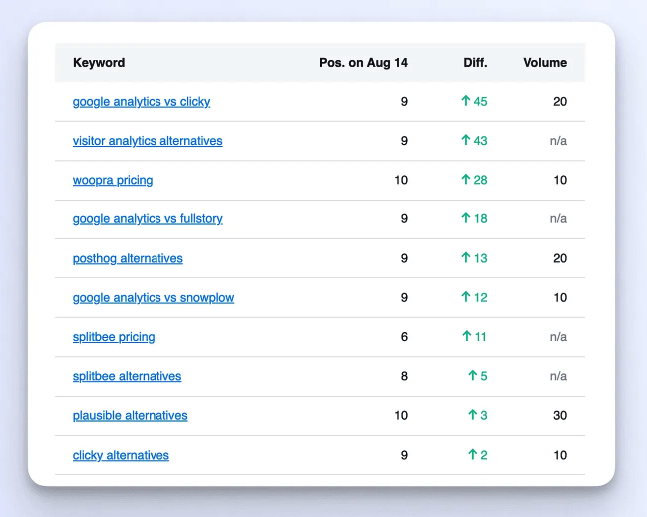The image size is (647, 517).
Task: Click the green up arrow beside 28
Action: click(465, 180)
